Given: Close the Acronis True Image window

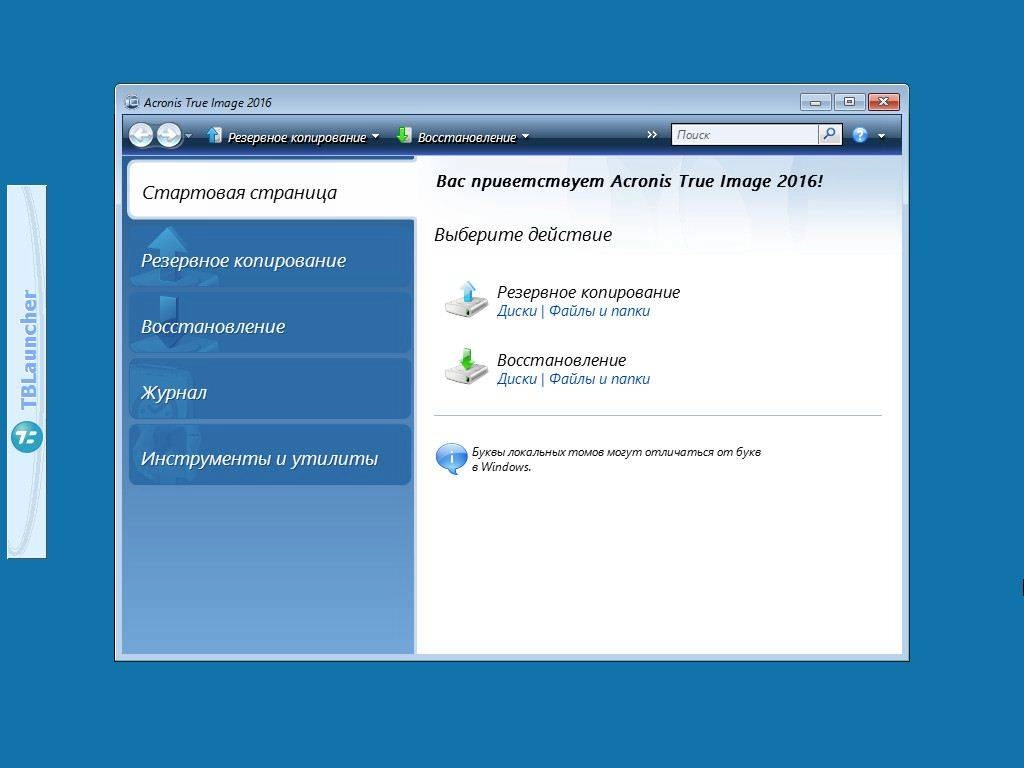Looking at the screenshot, I should 884,102.
